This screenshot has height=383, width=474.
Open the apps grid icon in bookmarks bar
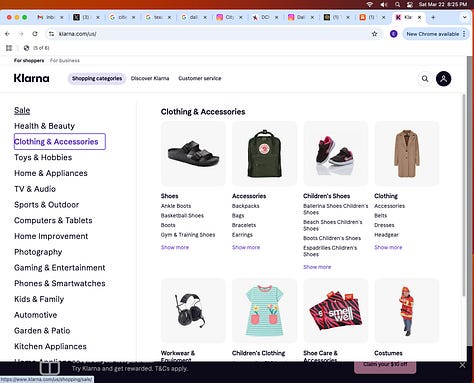[x=9, y=48]
